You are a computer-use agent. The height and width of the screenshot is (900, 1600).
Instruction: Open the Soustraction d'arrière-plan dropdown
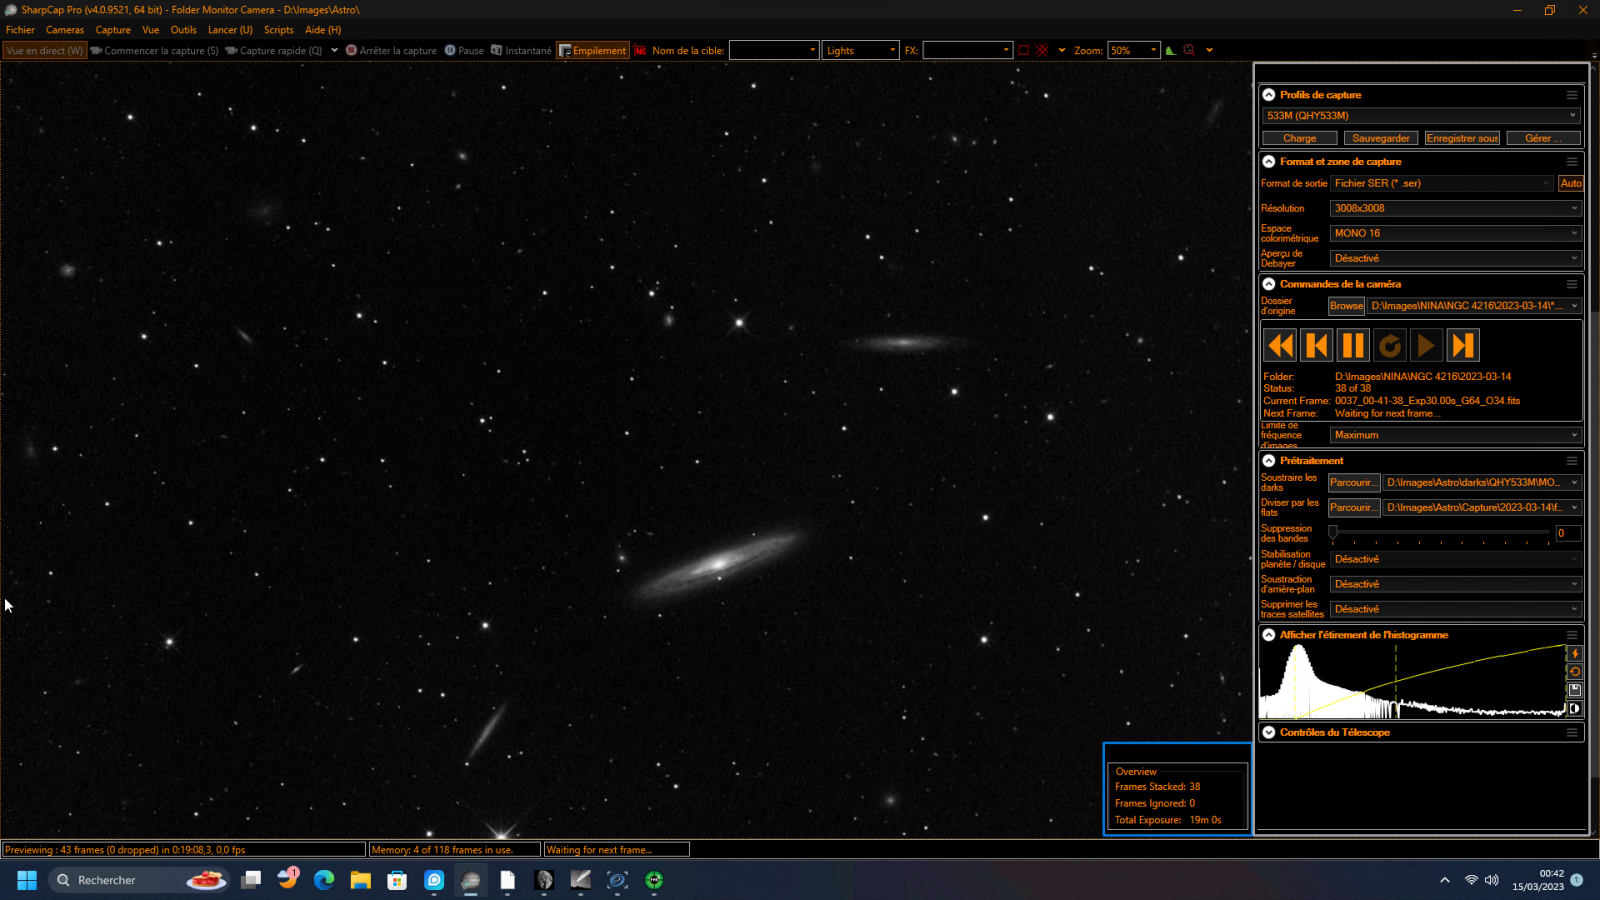click(1455, 584)
